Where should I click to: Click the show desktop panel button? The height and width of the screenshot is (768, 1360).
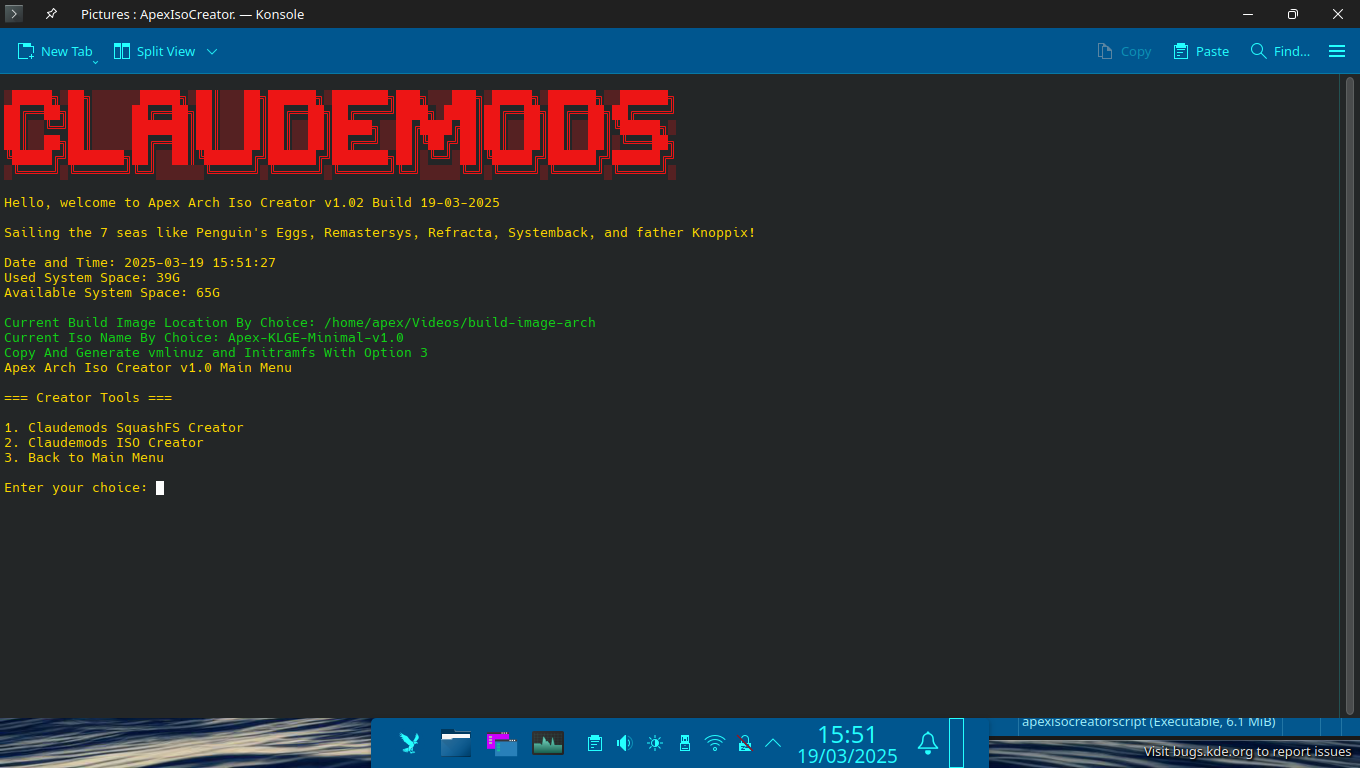click(956, 743)
